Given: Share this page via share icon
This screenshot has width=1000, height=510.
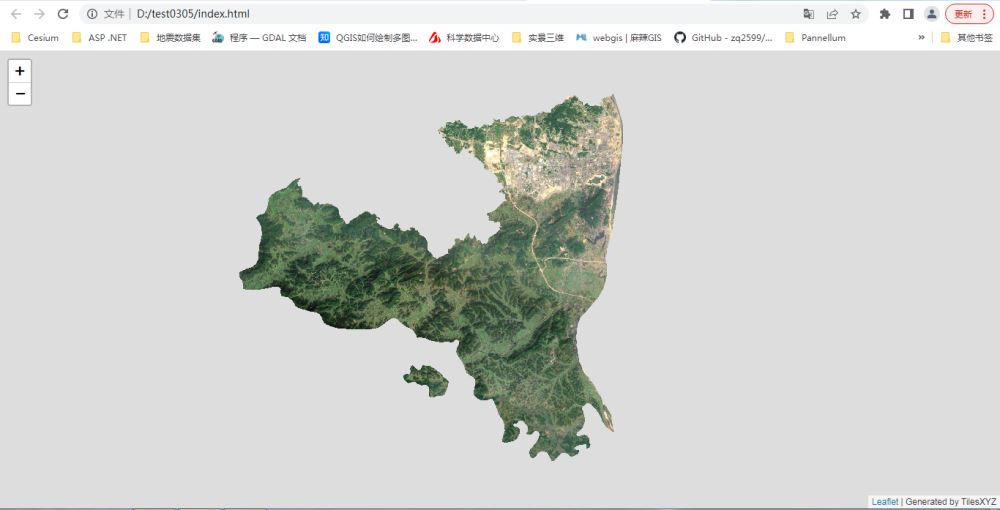Looking at the screenshot, I should click(x=832, y=14).
